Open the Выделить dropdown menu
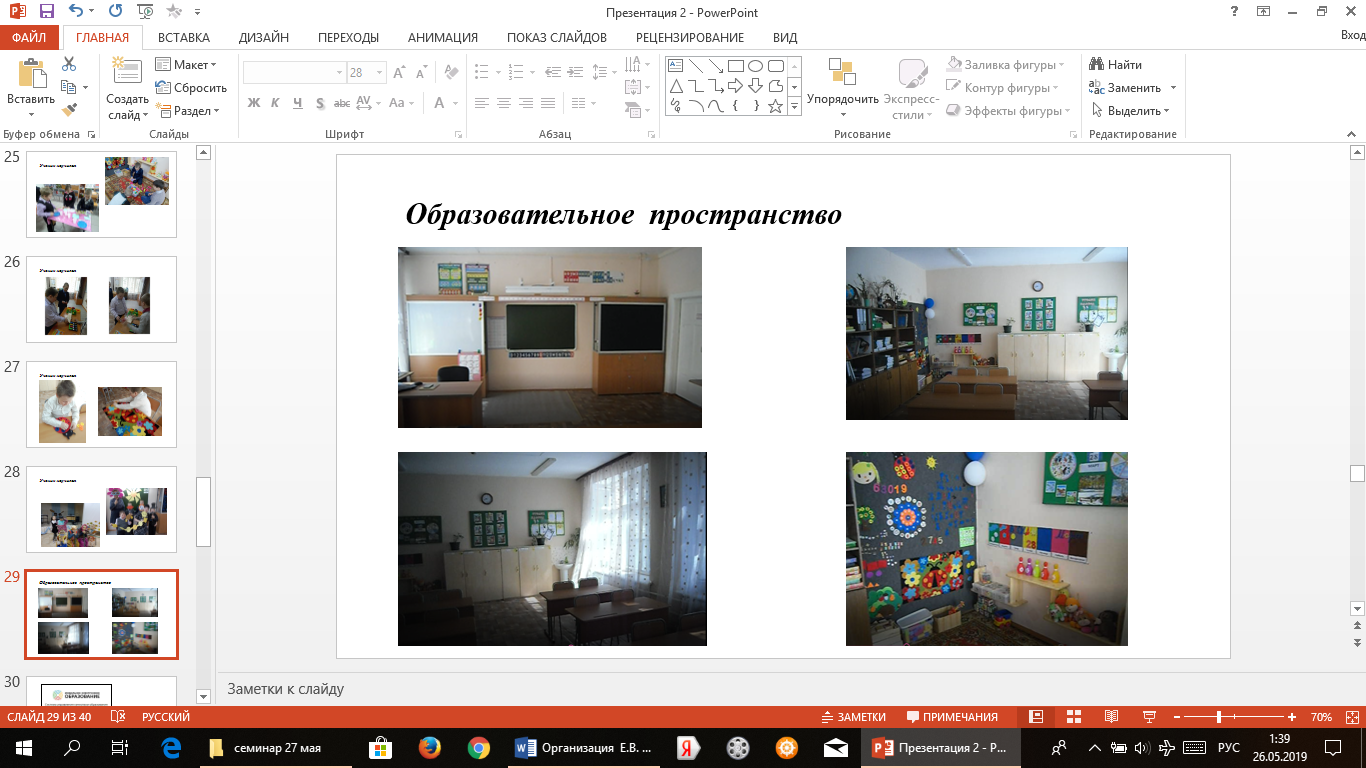This screenshot has height=768, width=1366. [x=1131, y=111]
